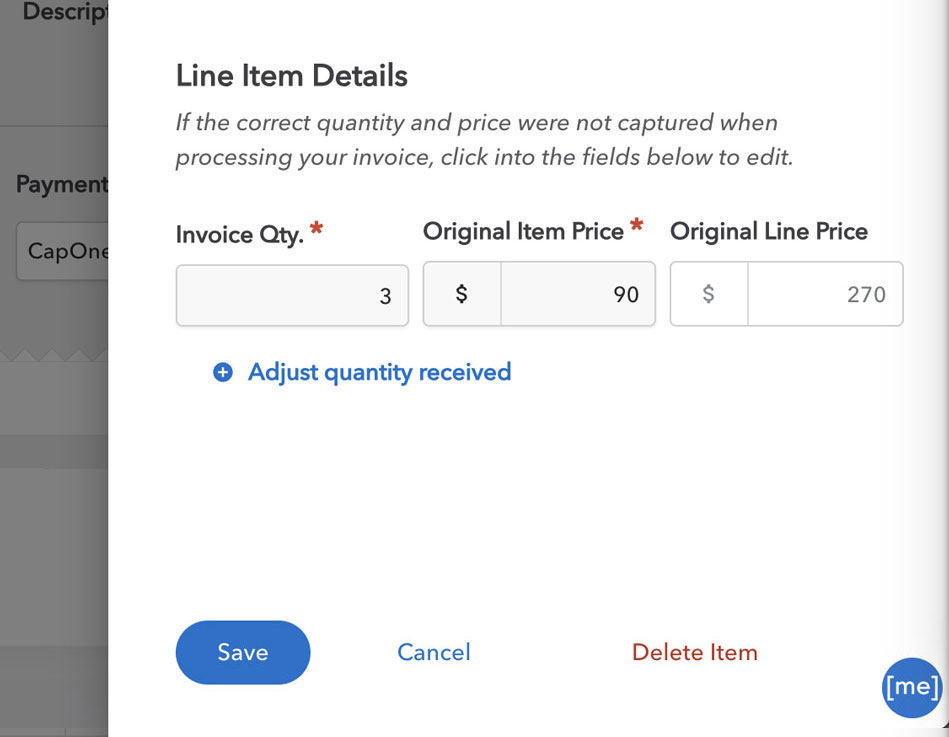Click the dollar sign in Original Line Price
The image size is (949, 737).
709,294
